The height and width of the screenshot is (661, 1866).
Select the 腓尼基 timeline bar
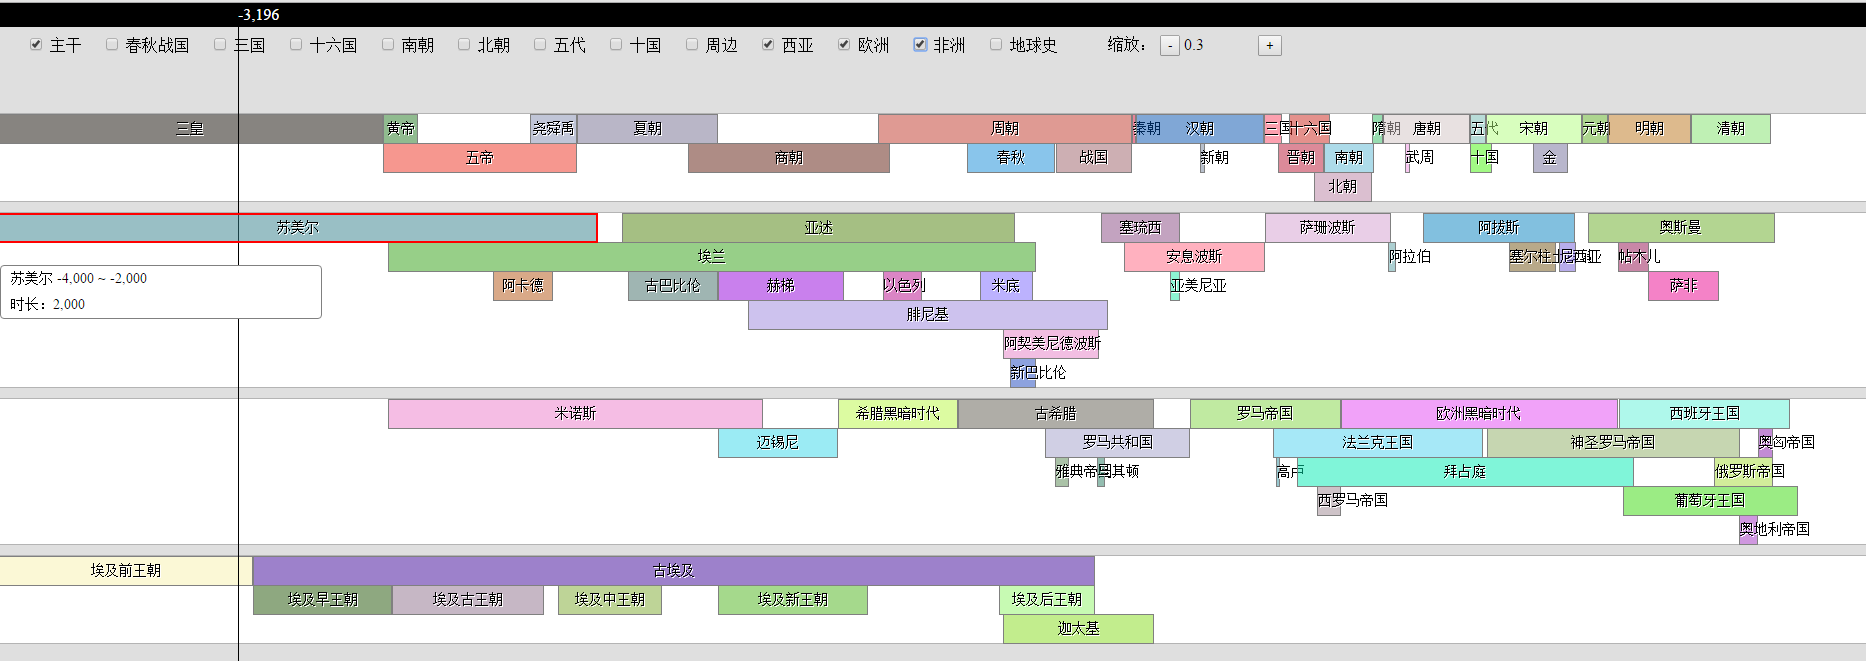pyautogui.click(x=927, y=315)
